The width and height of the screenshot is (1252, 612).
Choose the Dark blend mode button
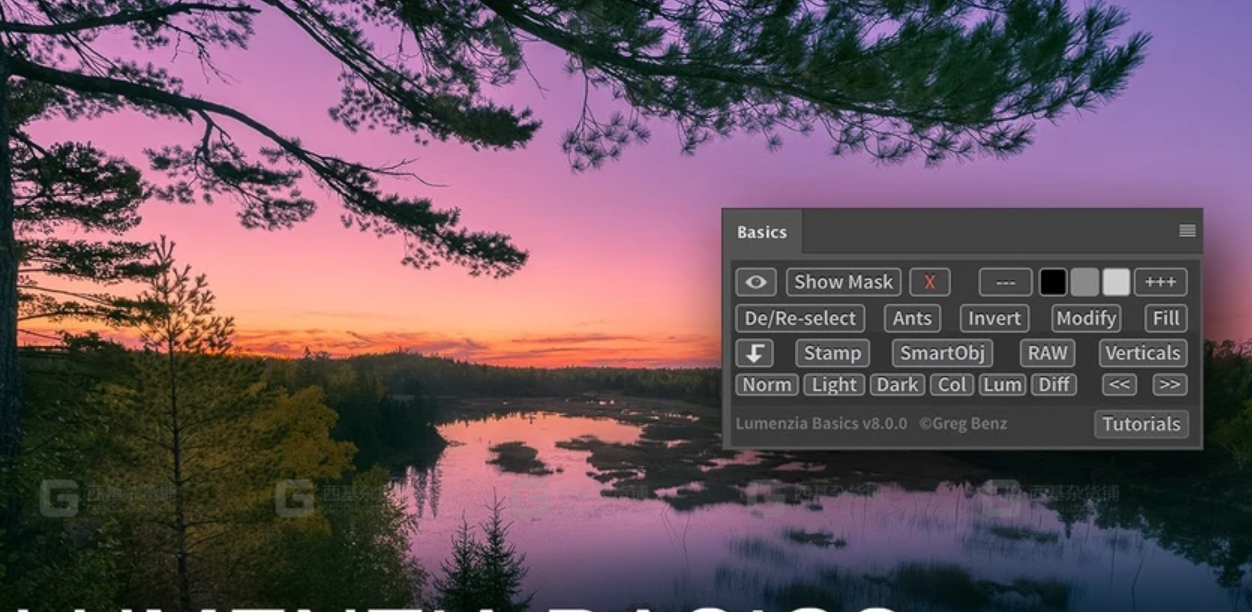(897, 385)
